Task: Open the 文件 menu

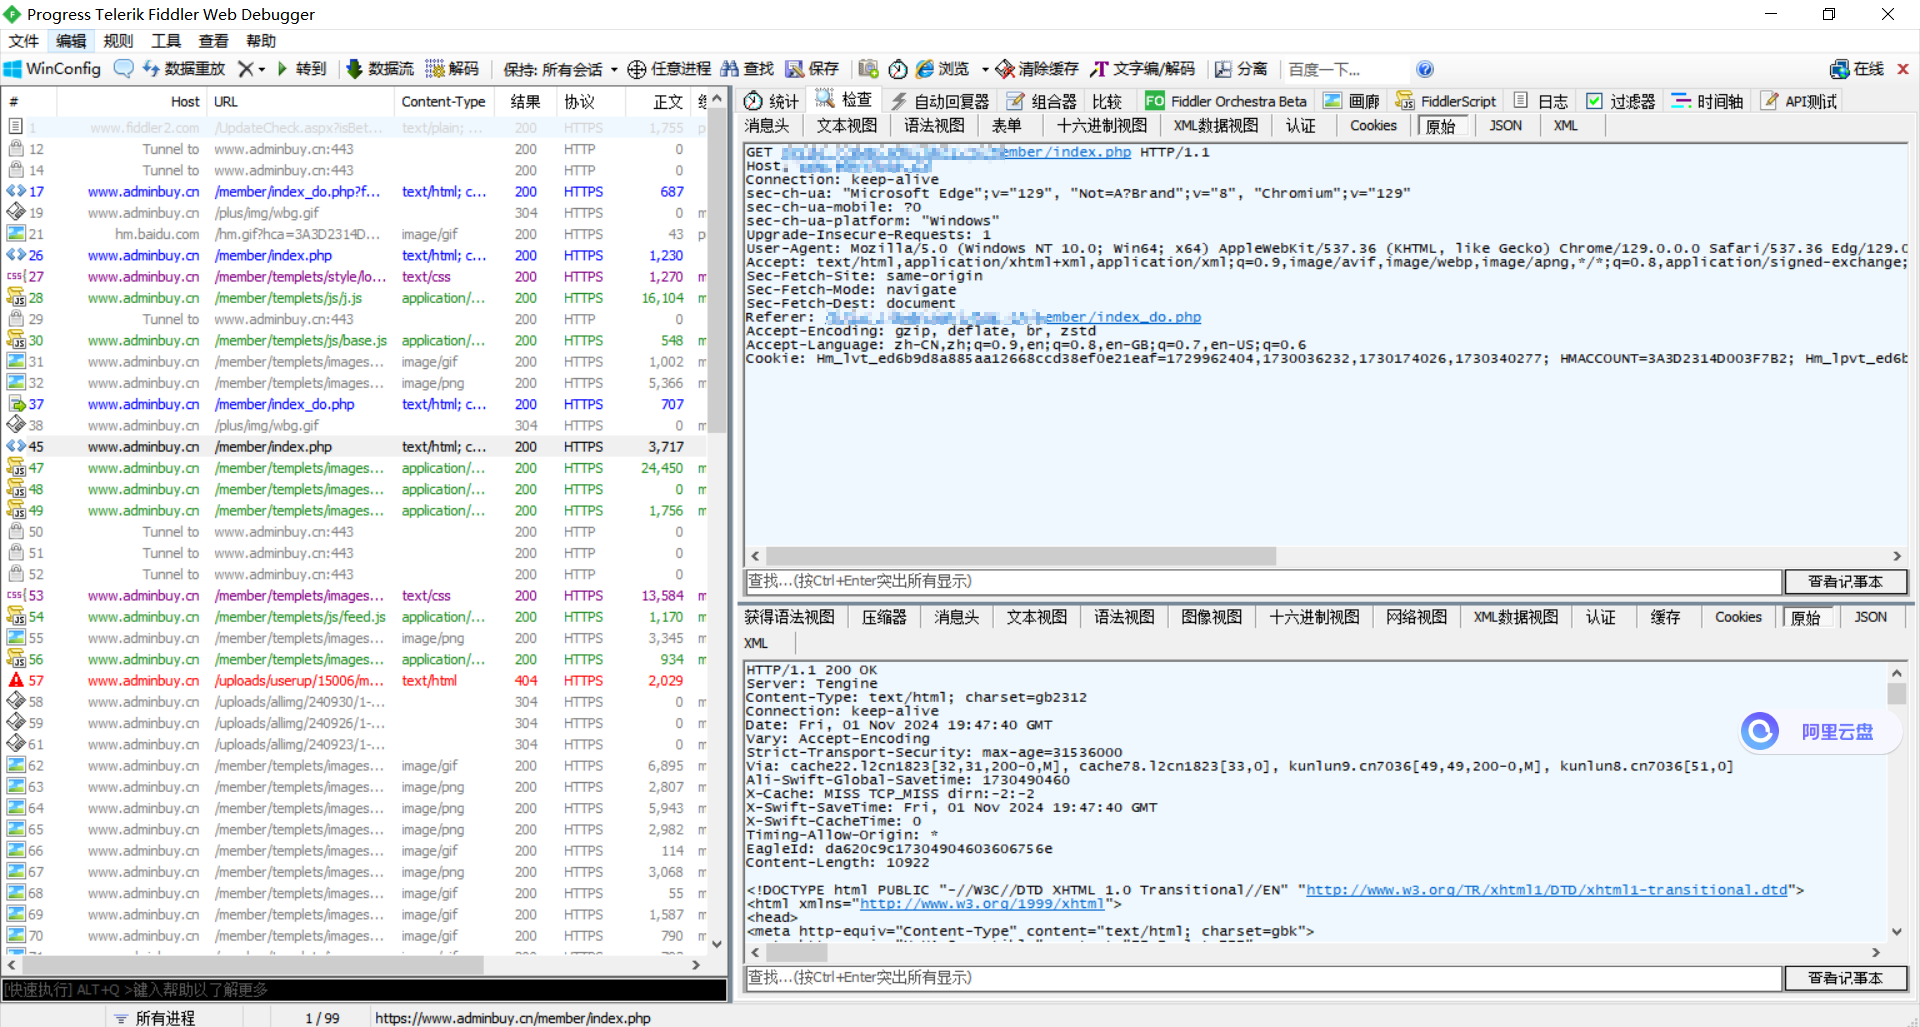Action: click(23, 41)
